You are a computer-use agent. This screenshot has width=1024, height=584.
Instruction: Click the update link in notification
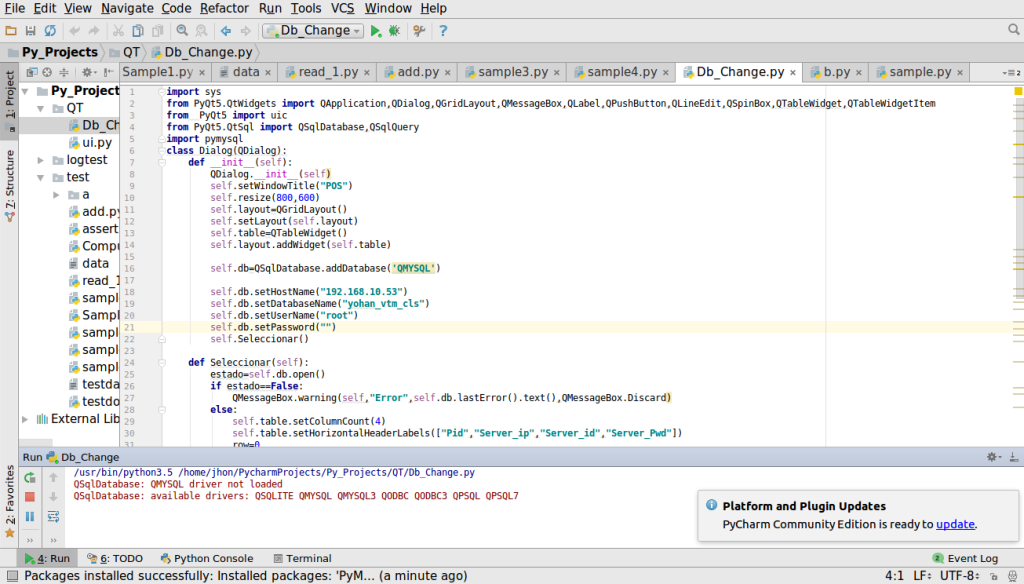click(x=955, y=524)
